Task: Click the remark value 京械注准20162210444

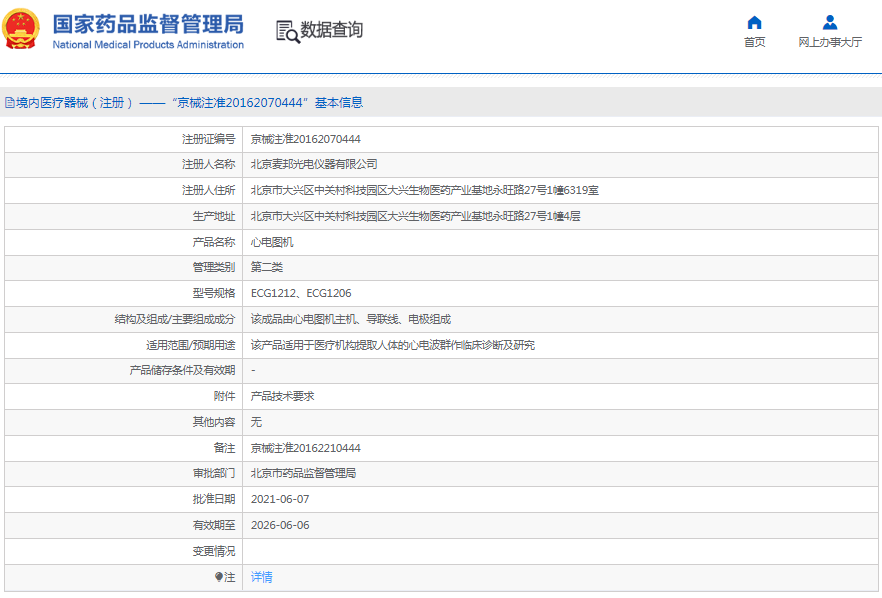Action: coord(305,448)
